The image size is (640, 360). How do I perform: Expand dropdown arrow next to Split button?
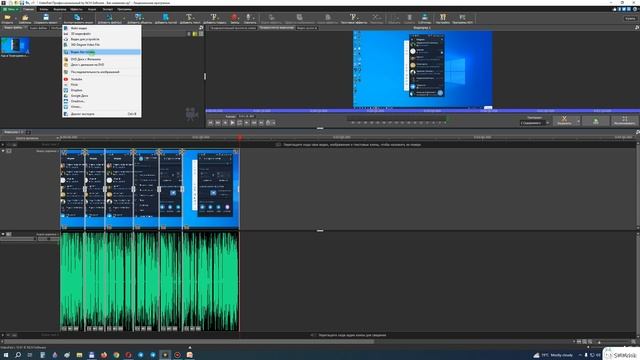(578, 121)
